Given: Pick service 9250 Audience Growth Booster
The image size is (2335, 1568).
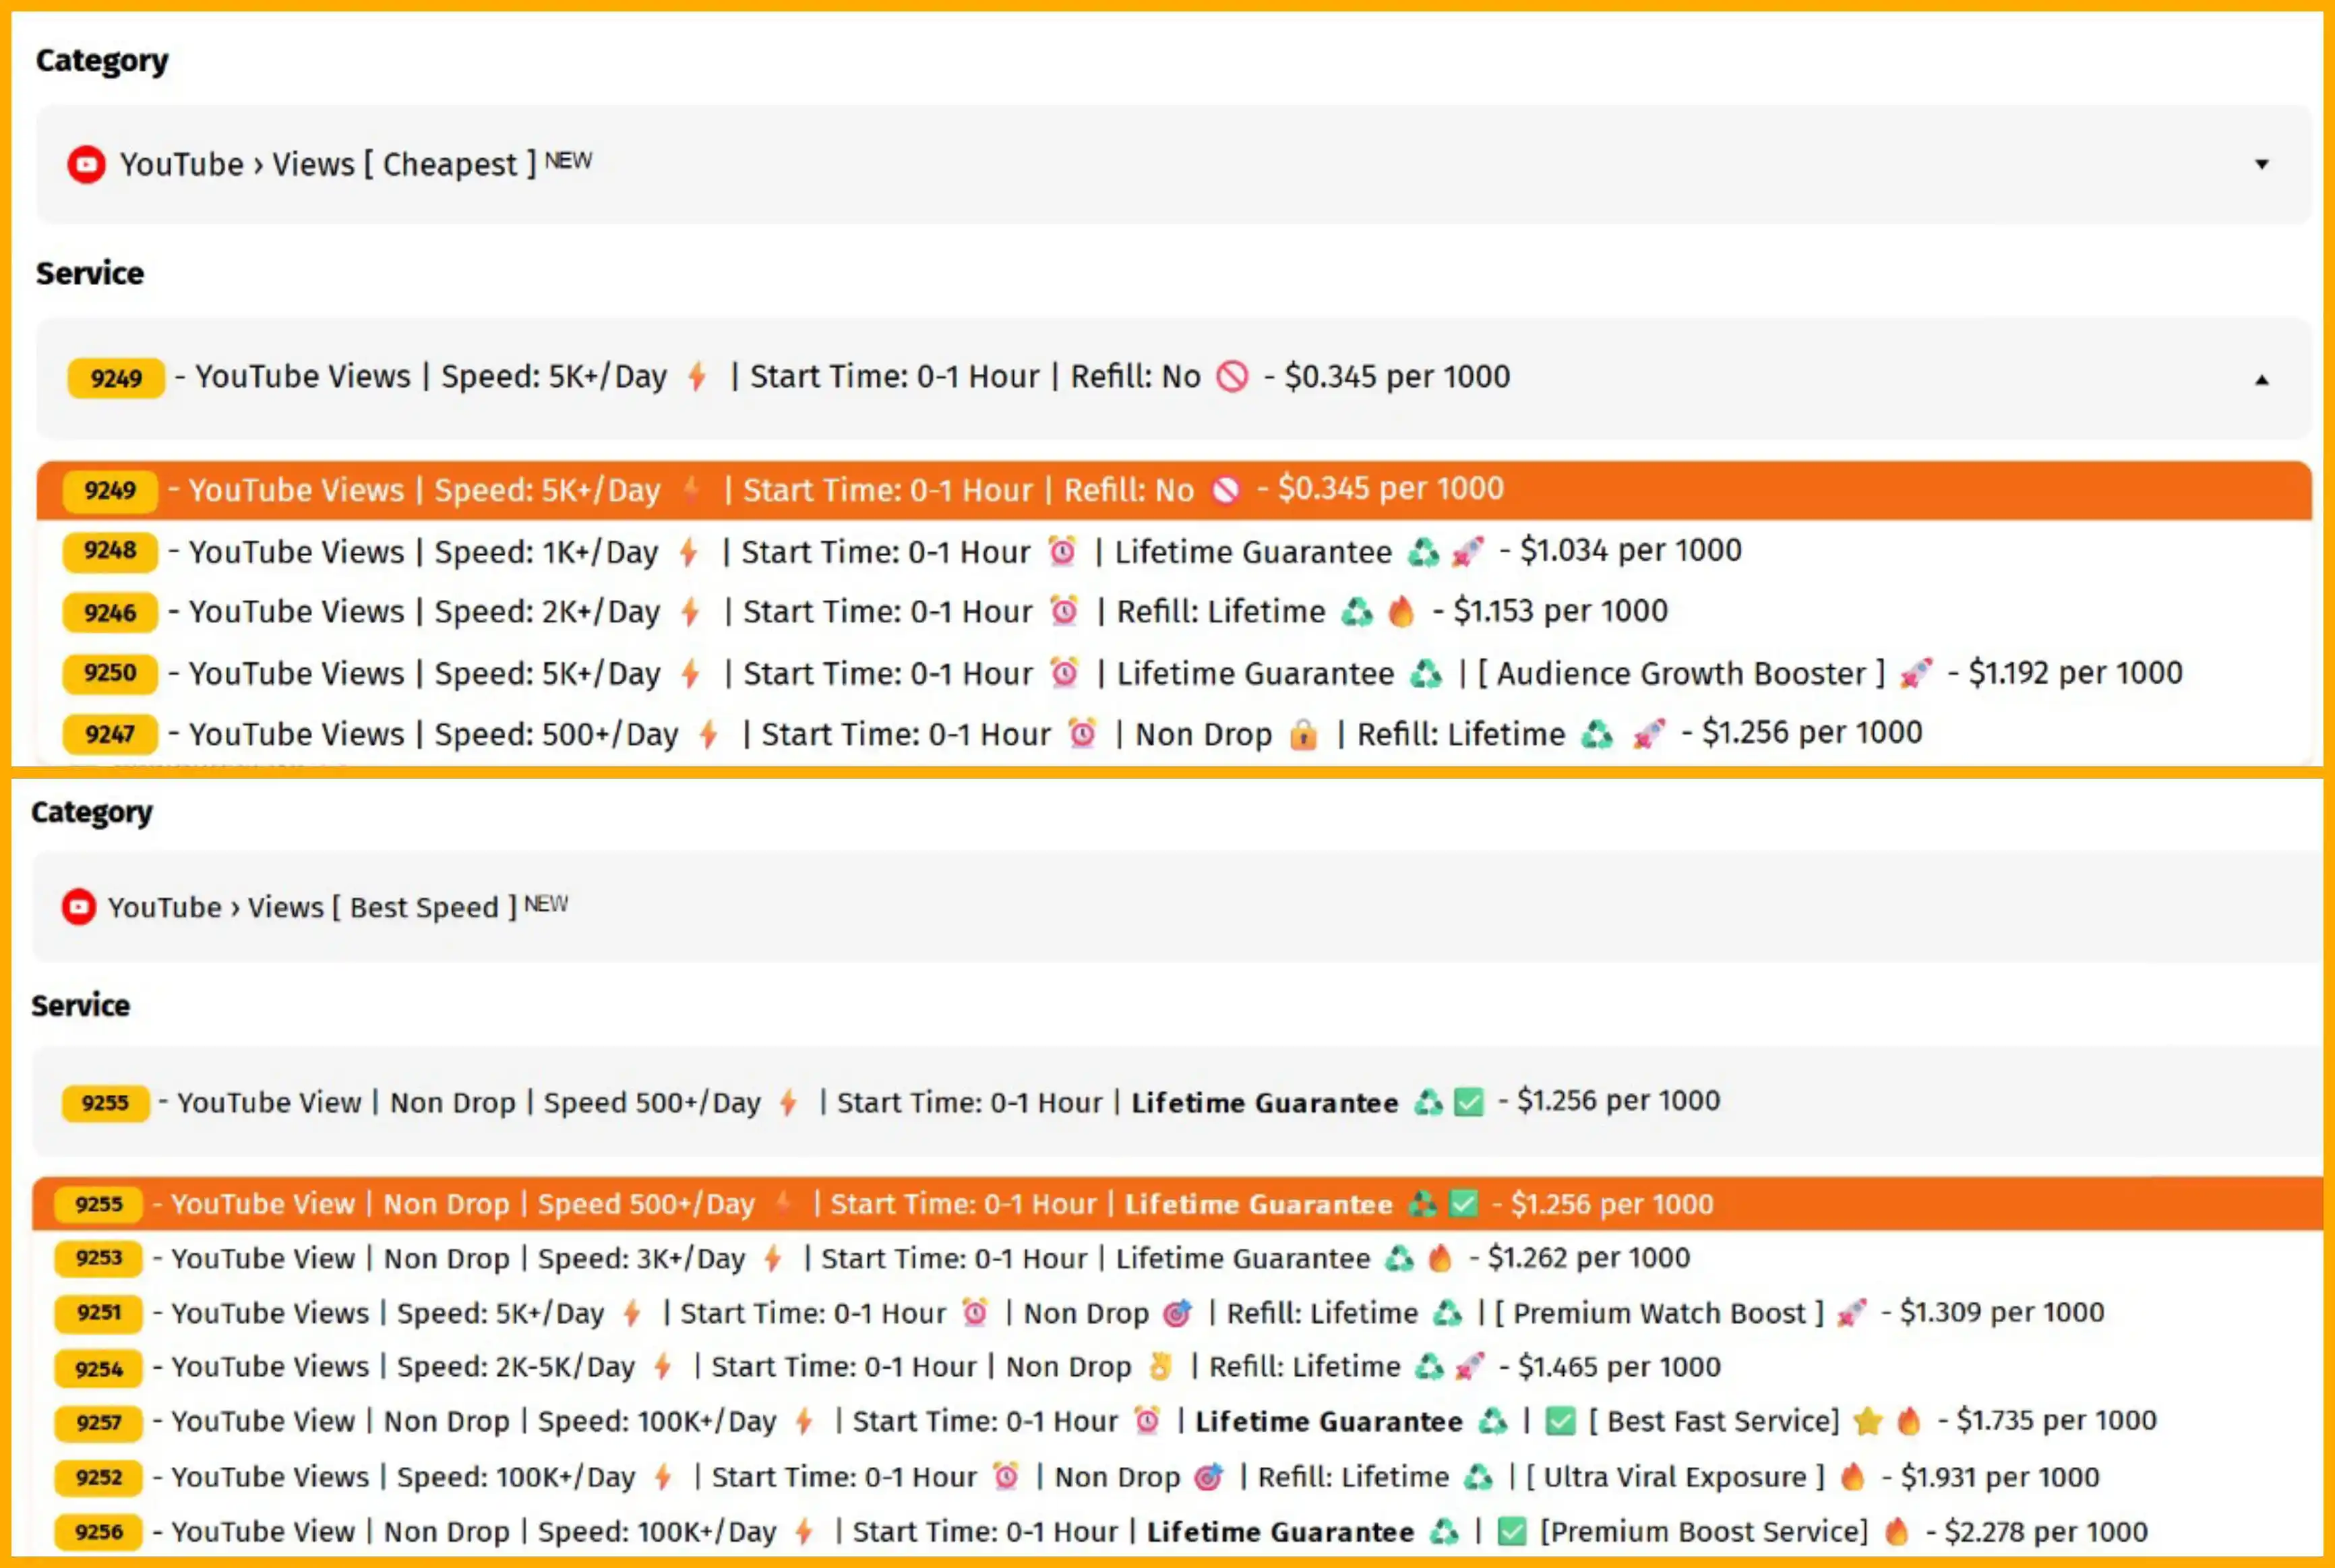Looking at the screenshot, I should click(1173, 673).
